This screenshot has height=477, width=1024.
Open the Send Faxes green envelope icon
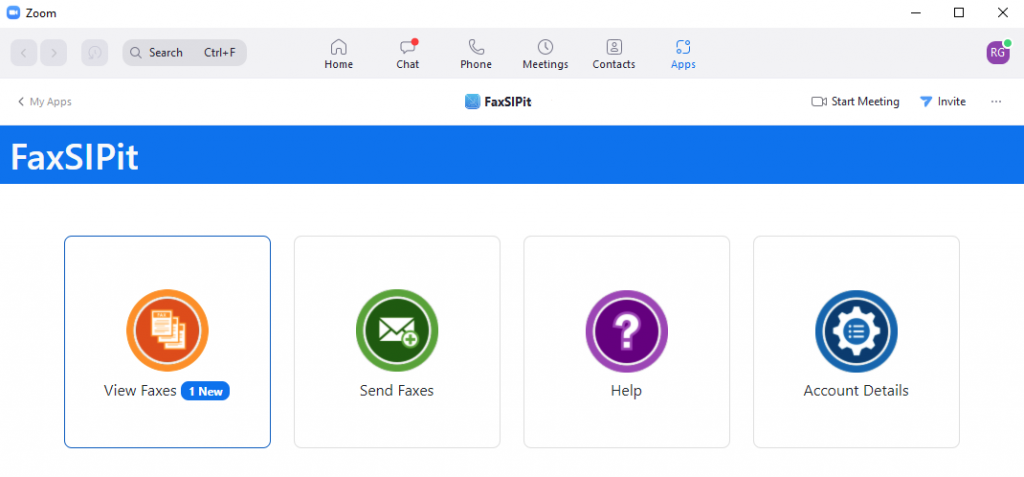tap(397, 331)
